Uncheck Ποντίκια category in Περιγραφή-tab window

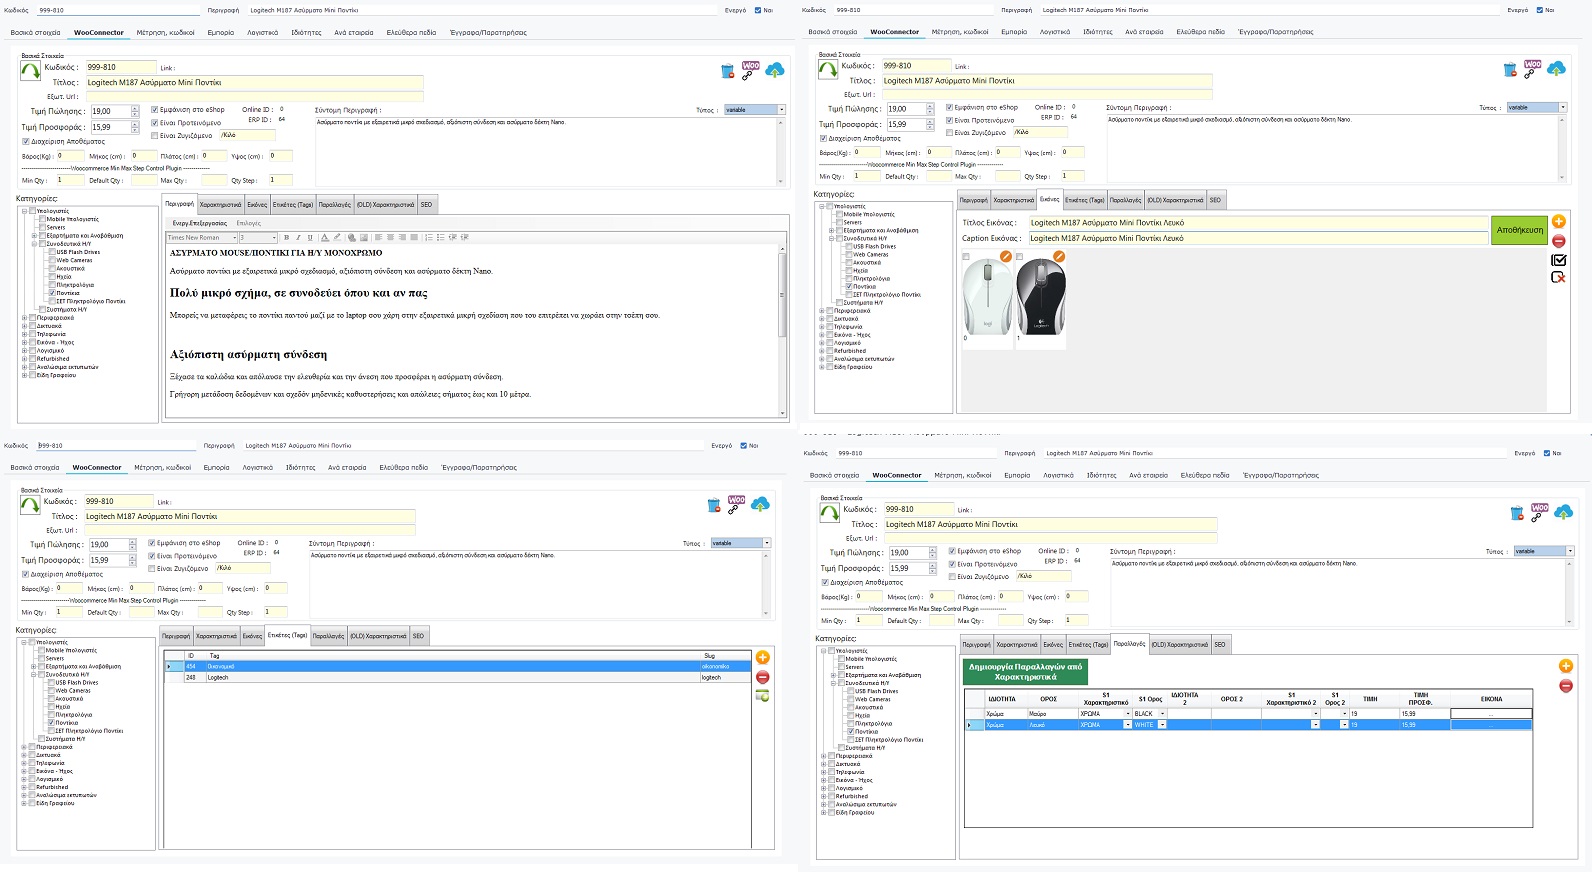(52, 293)
